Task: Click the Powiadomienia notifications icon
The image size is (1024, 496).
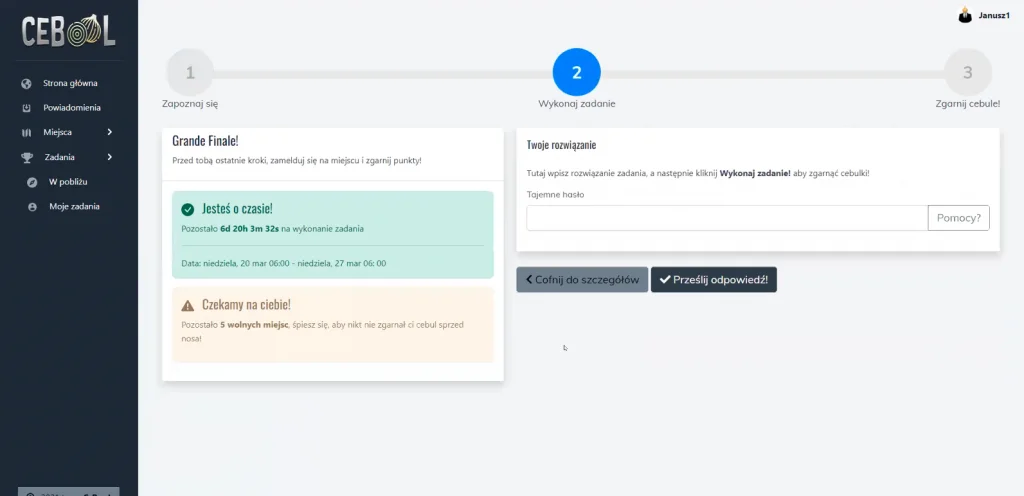Action: [x=26, y=108]
